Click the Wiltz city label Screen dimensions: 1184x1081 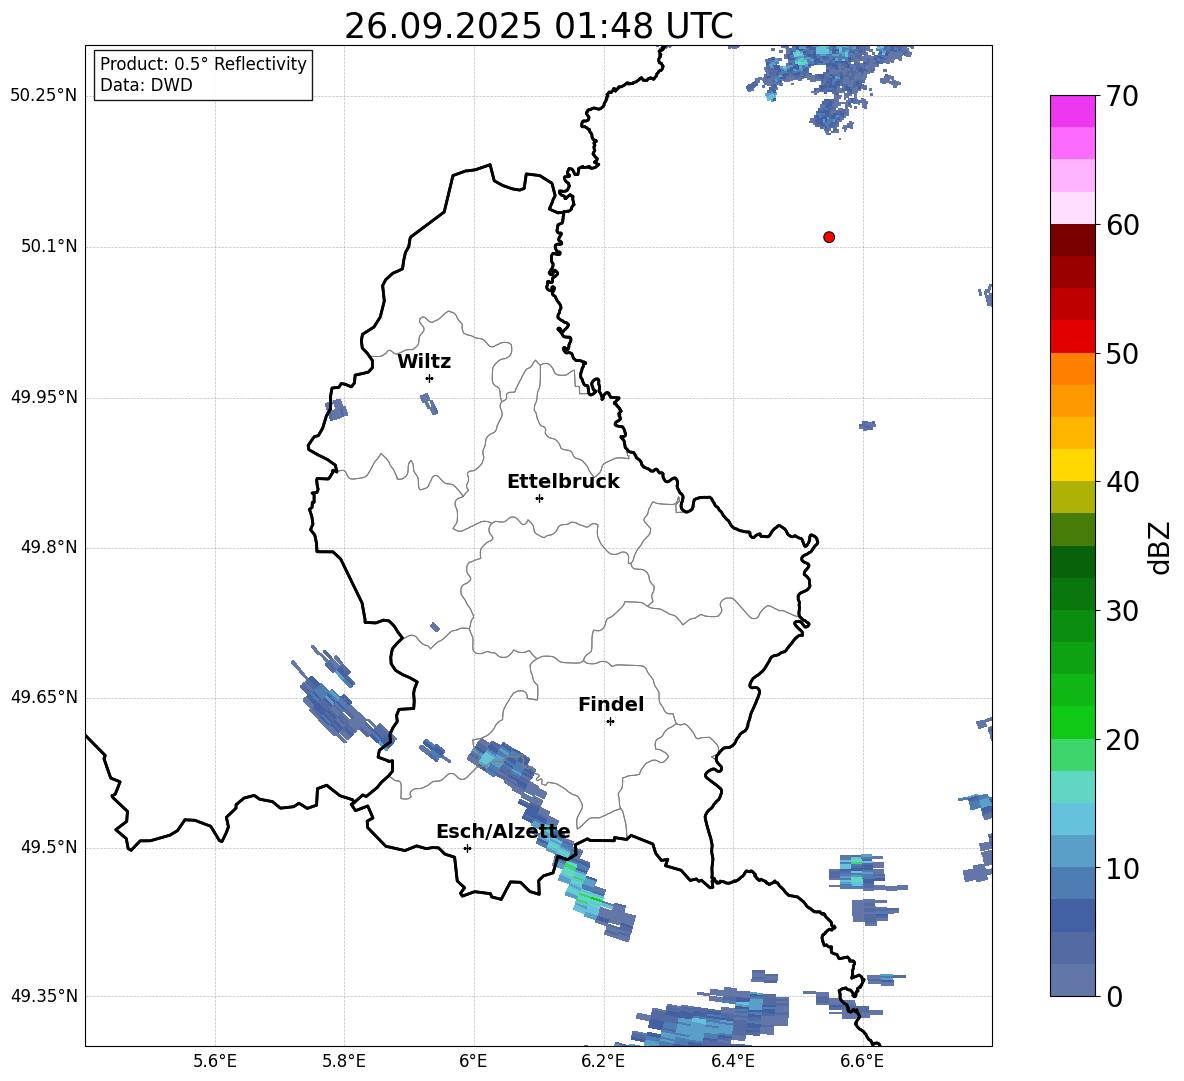click(x=424, y=362)
